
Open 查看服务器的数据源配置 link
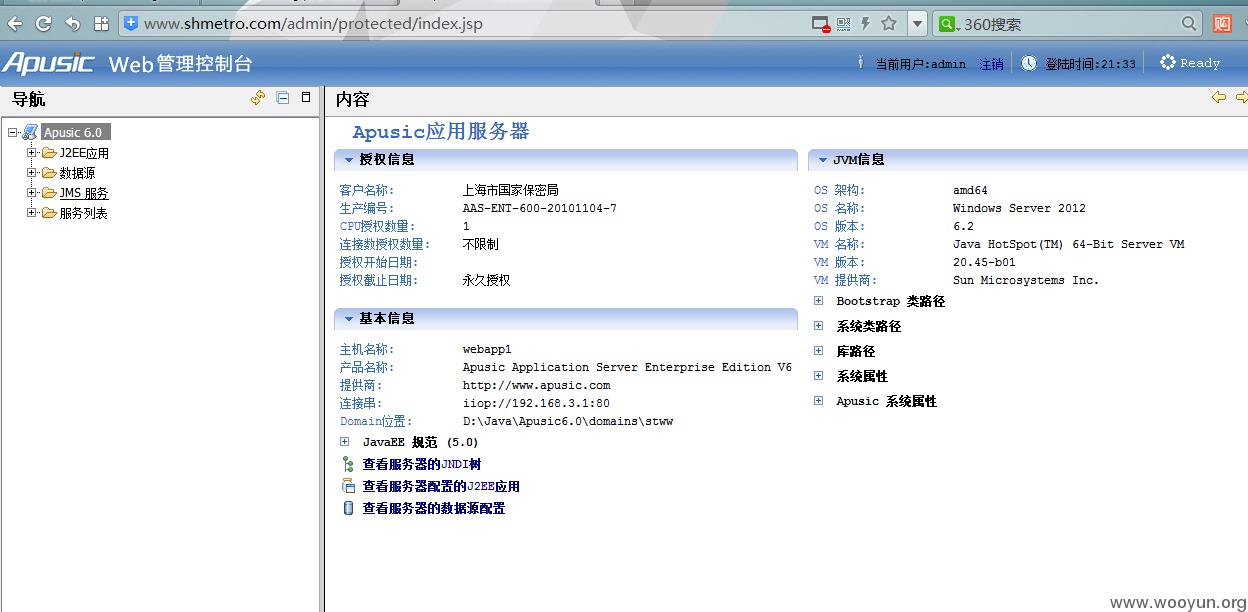tap(434, 508)
